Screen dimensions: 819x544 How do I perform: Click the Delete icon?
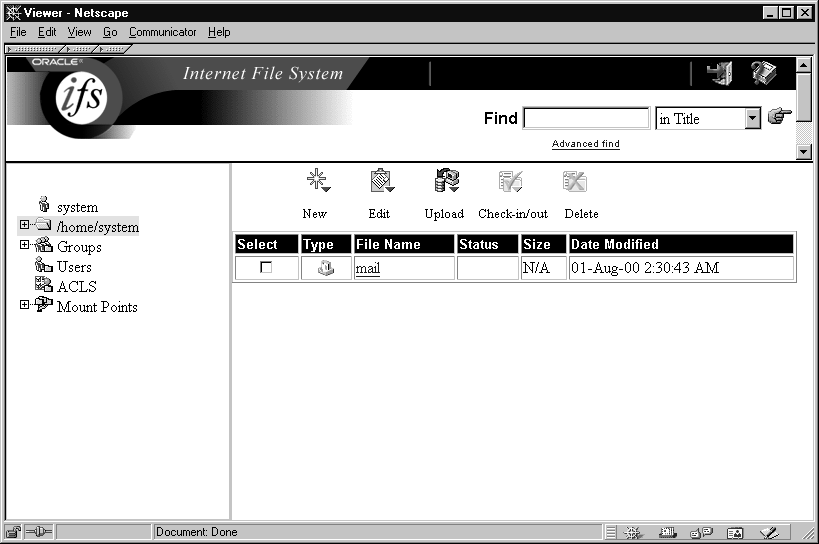pyautogui.click(x=575, y=181)
